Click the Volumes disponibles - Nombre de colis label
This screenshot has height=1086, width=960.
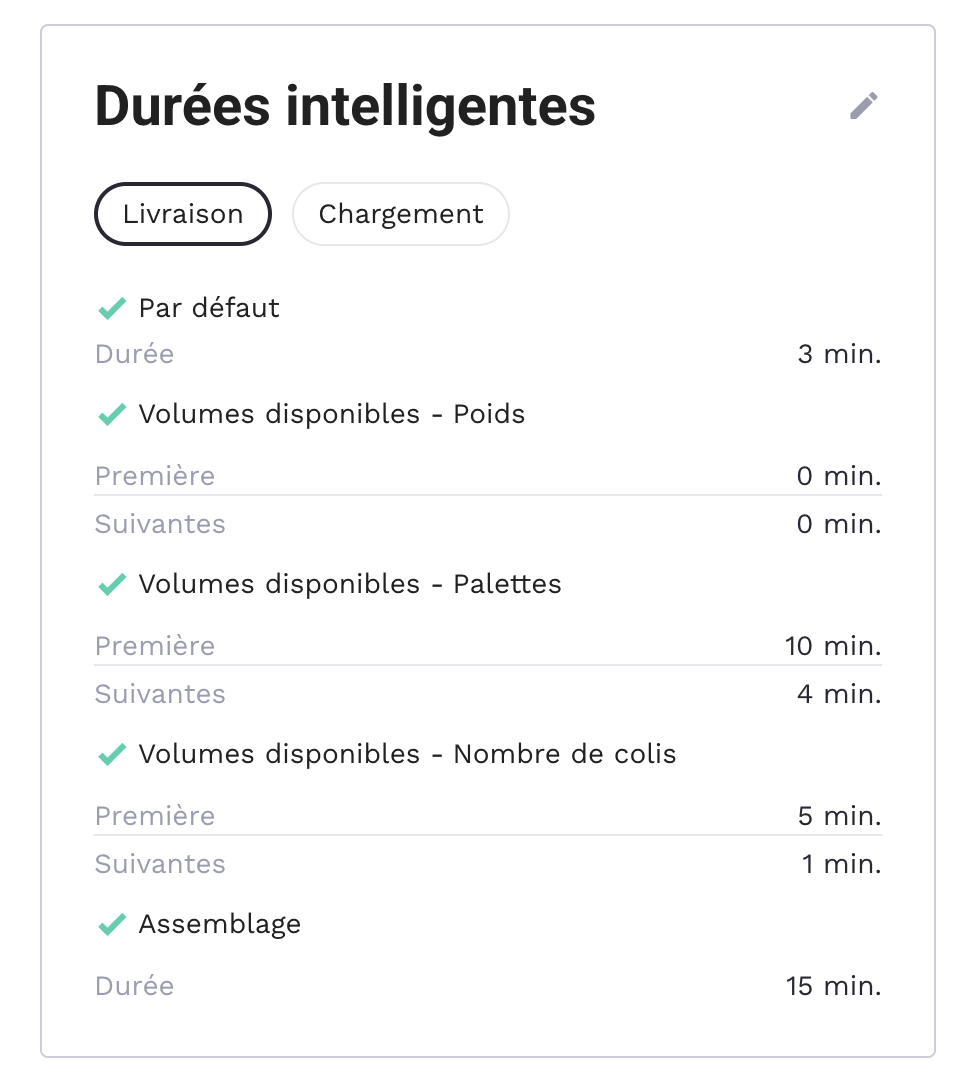pyautogui.click(x=407, y=754)
